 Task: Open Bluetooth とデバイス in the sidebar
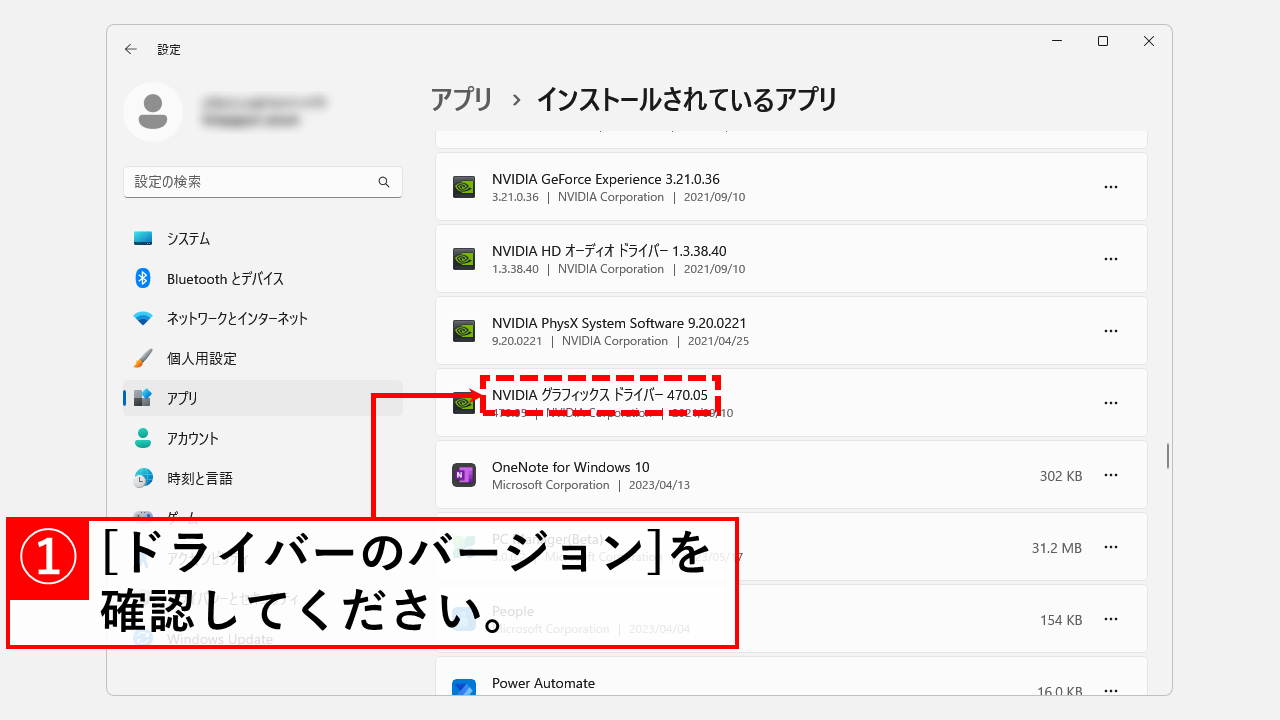pyautogui.click(x=225, y=279)
